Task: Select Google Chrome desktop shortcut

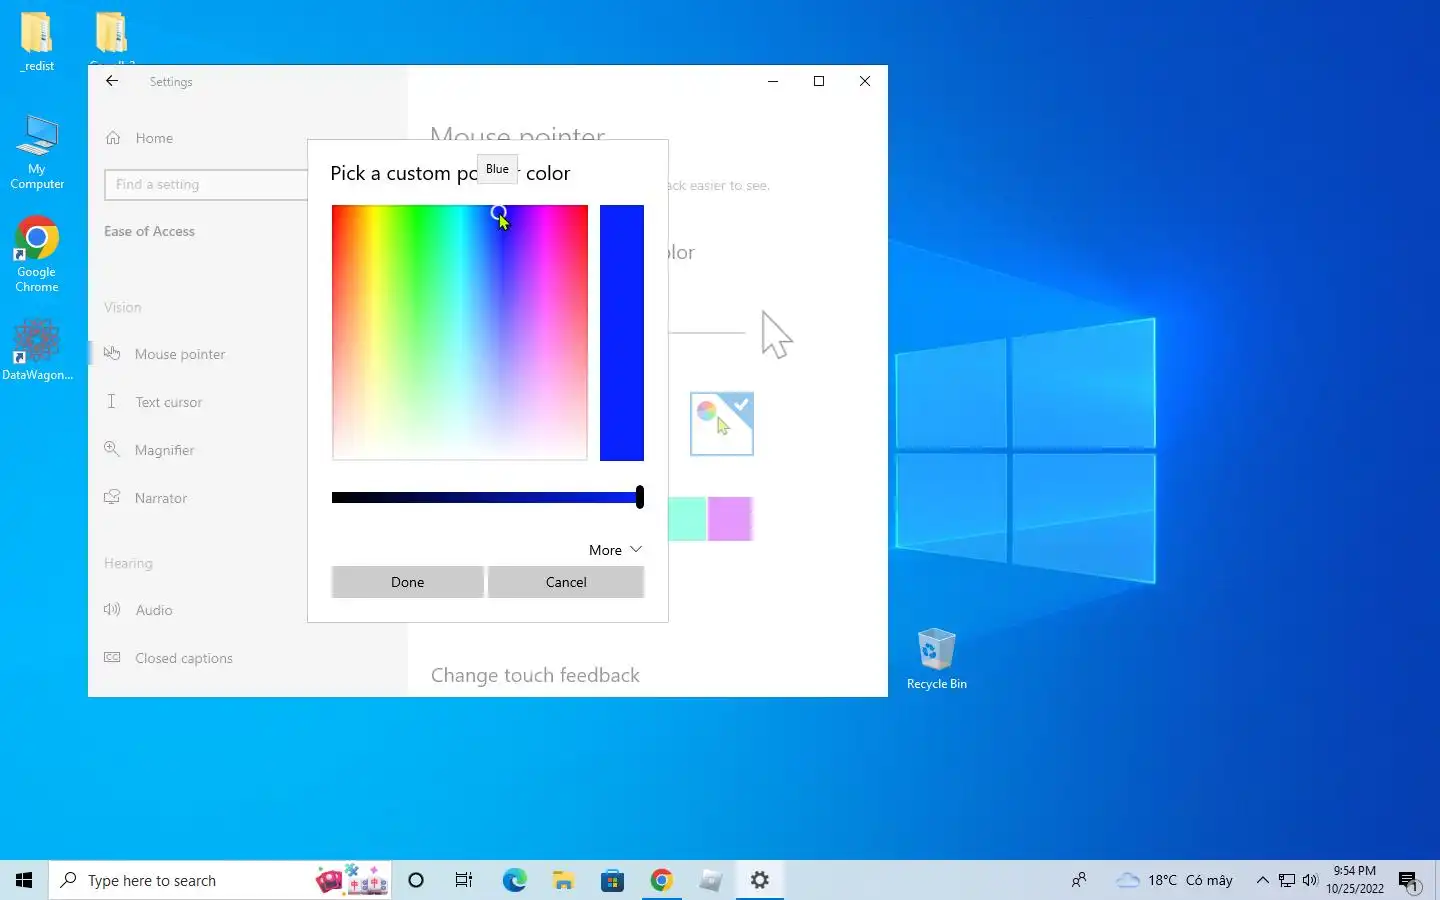Action: point(37,254)
